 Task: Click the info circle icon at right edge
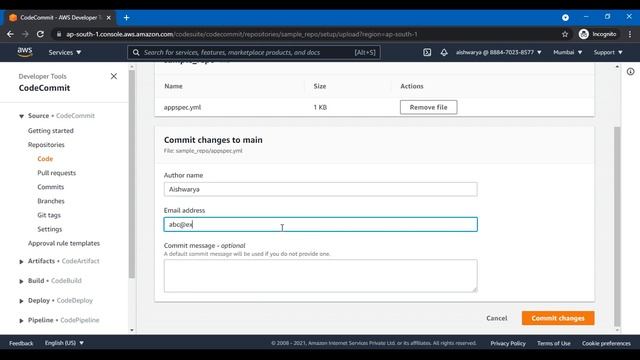coord(631,72)
